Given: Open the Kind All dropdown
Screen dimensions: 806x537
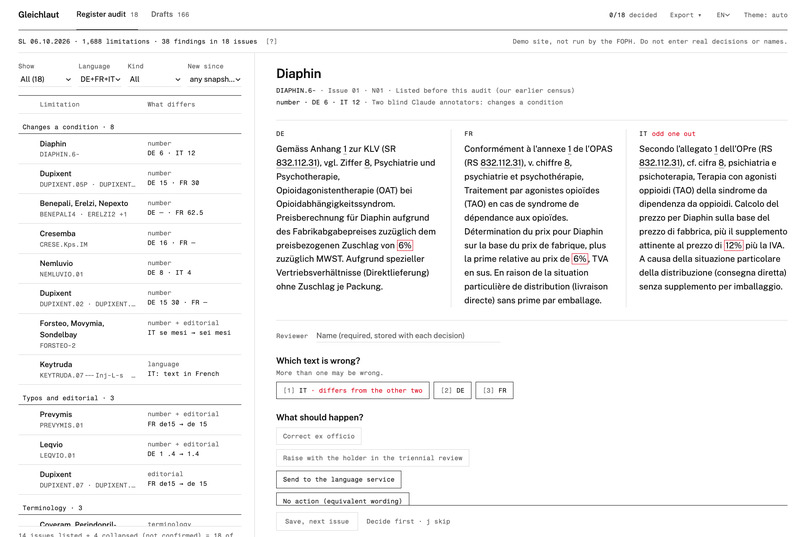Looking at the screenshot, I should click(154, 79).
